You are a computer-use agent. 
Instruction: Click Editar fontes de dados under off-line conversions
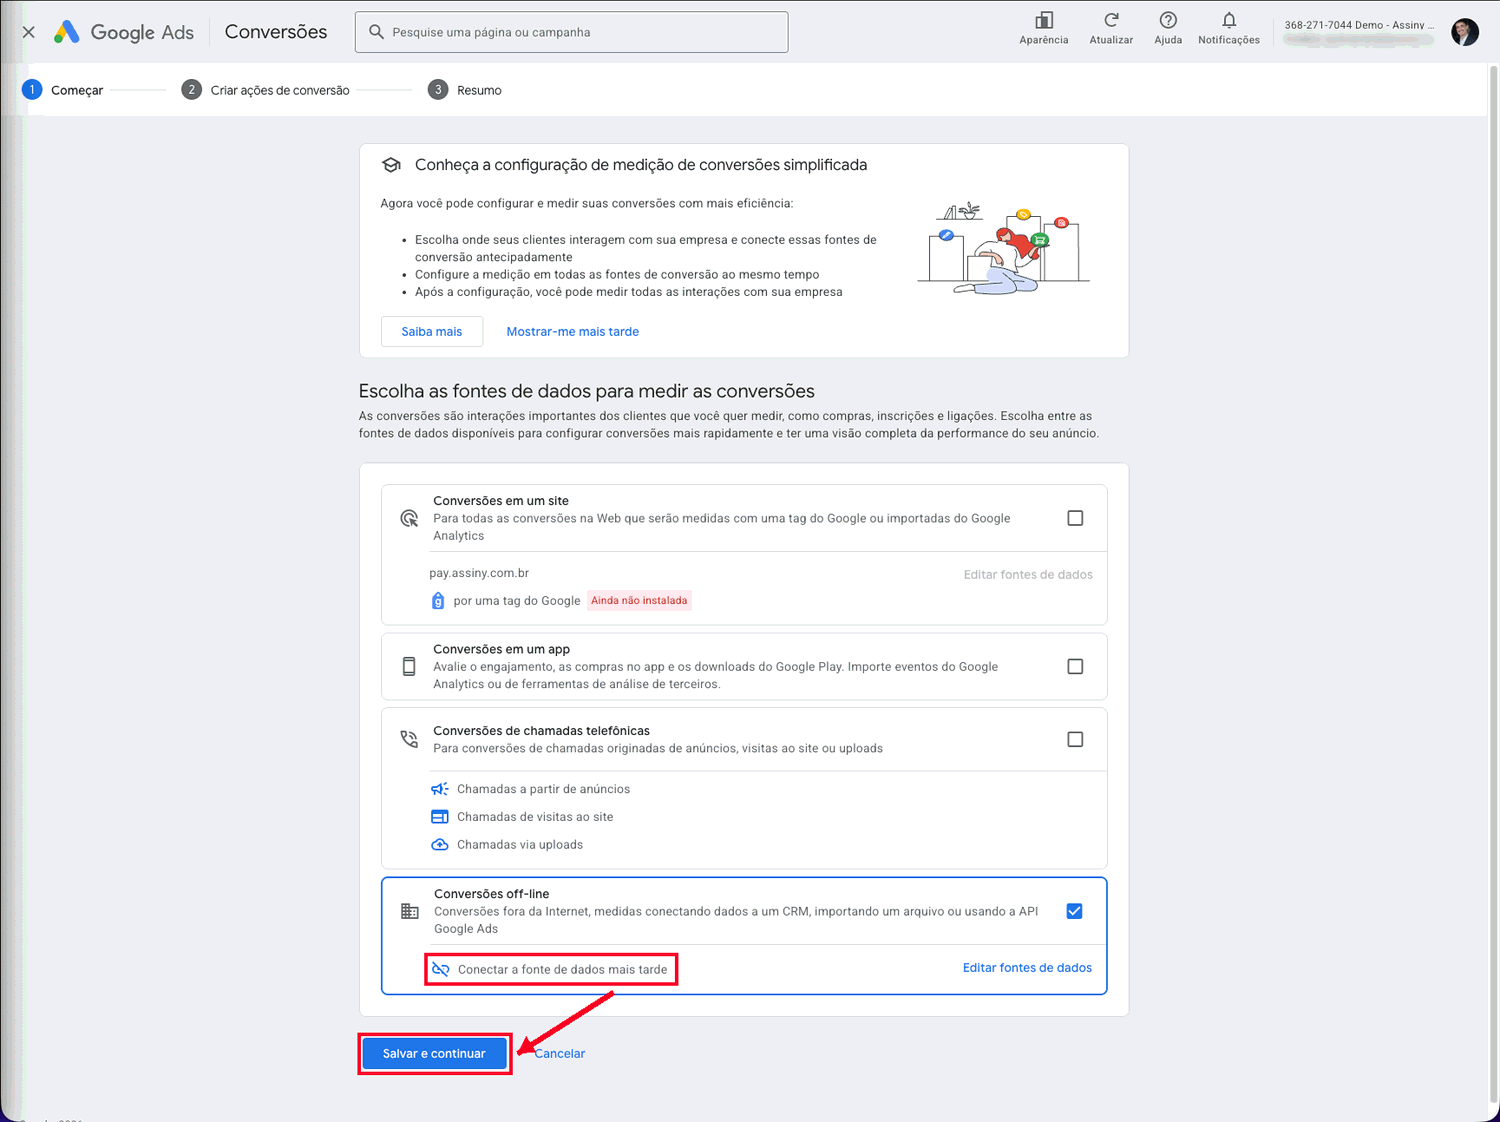pyautogui.click(x=1027, y=968)
